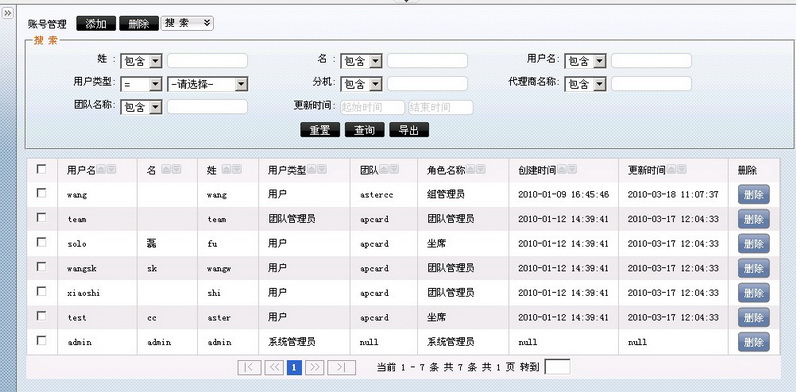Open the 团队名称 condition dropdown

click(141, 107)
